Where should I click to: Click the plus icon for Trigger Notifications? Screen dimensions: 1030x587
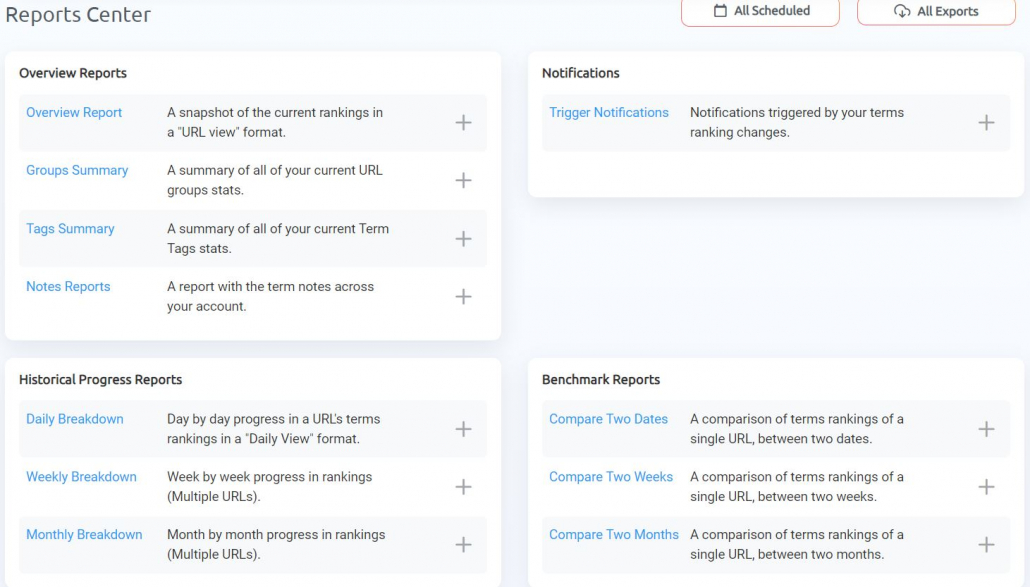click(x=986, y=123)
